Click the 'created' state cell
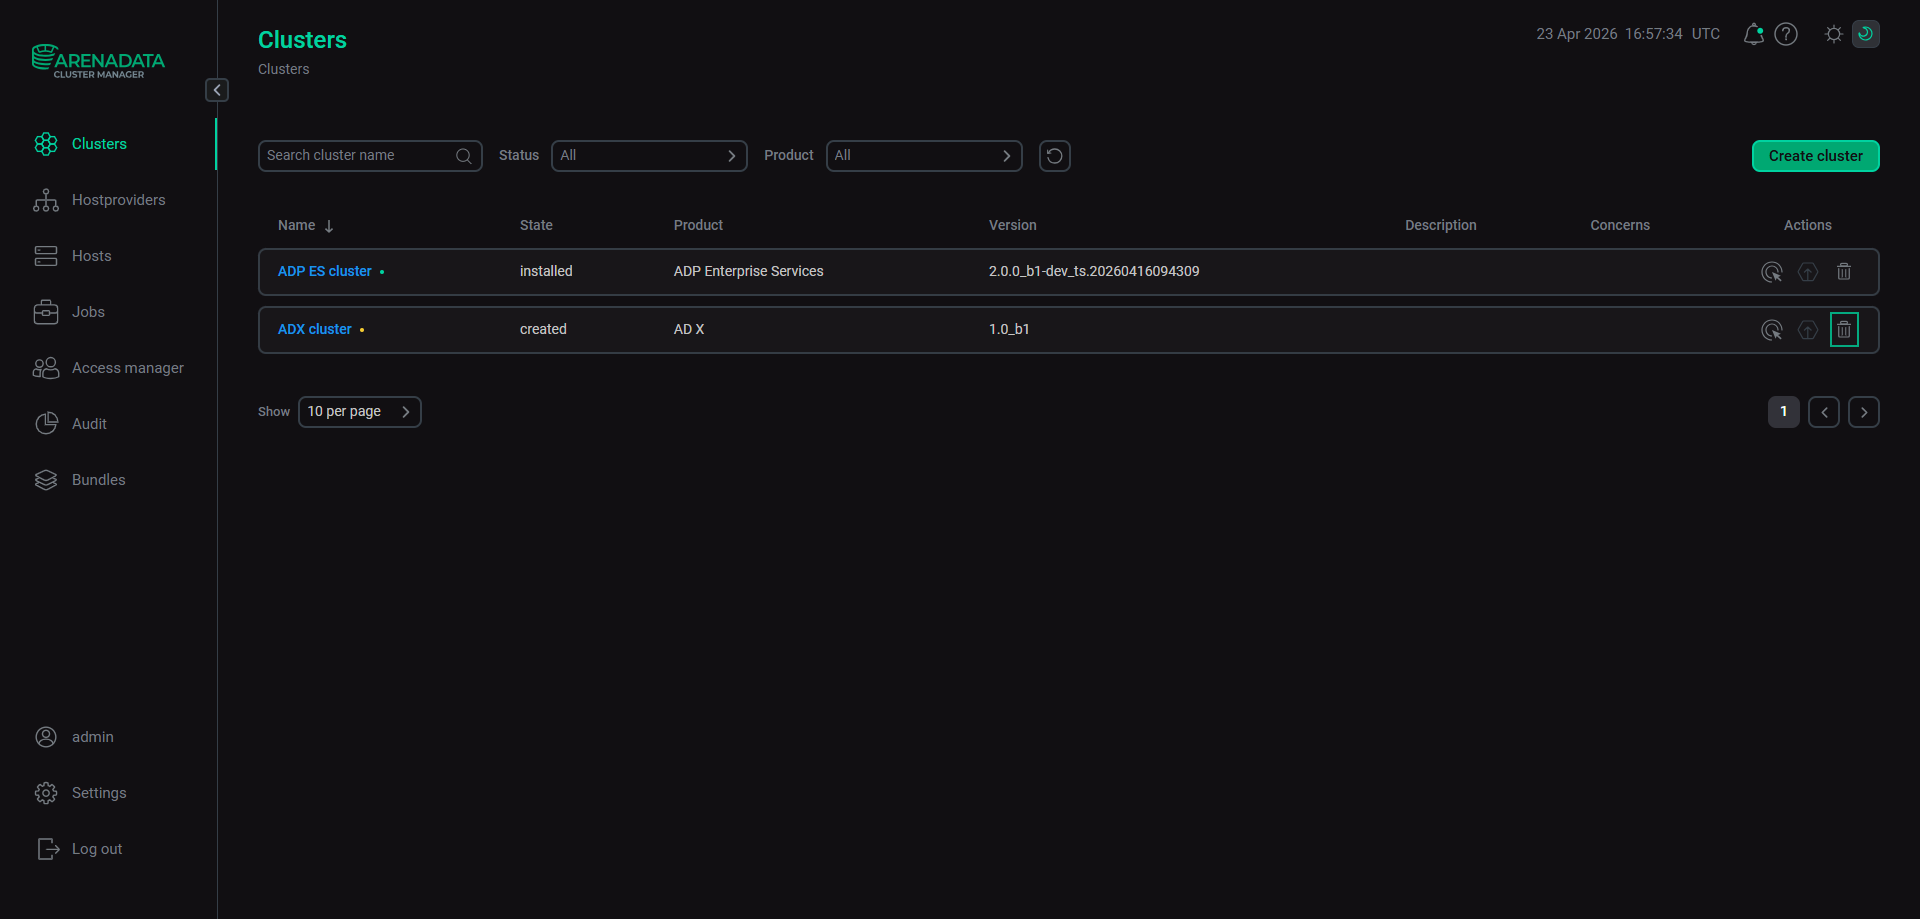Image resolution: width=1920 pixels, height=919 pixels. (543, 330)
